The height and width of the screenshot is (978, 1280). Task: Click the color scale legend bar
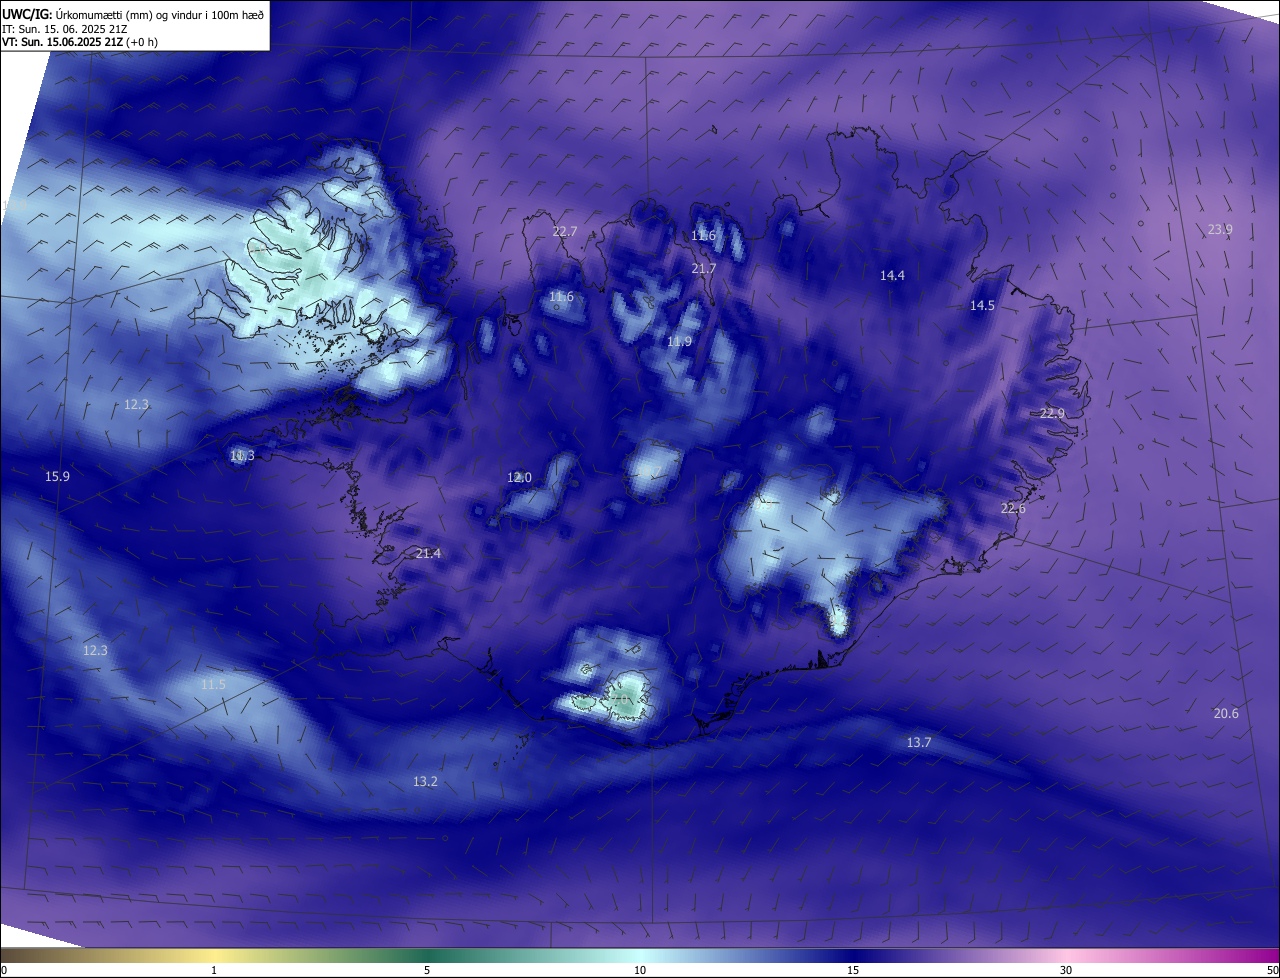(x=640, y=955)
